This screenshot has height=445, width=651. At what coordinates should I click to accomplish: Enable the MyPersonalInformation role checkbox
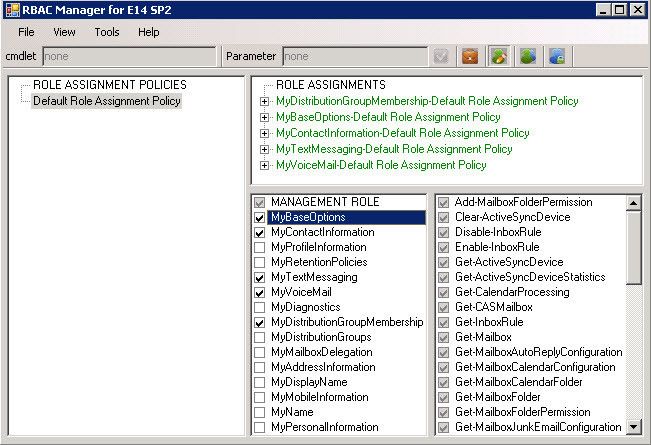tap(259, 427)
